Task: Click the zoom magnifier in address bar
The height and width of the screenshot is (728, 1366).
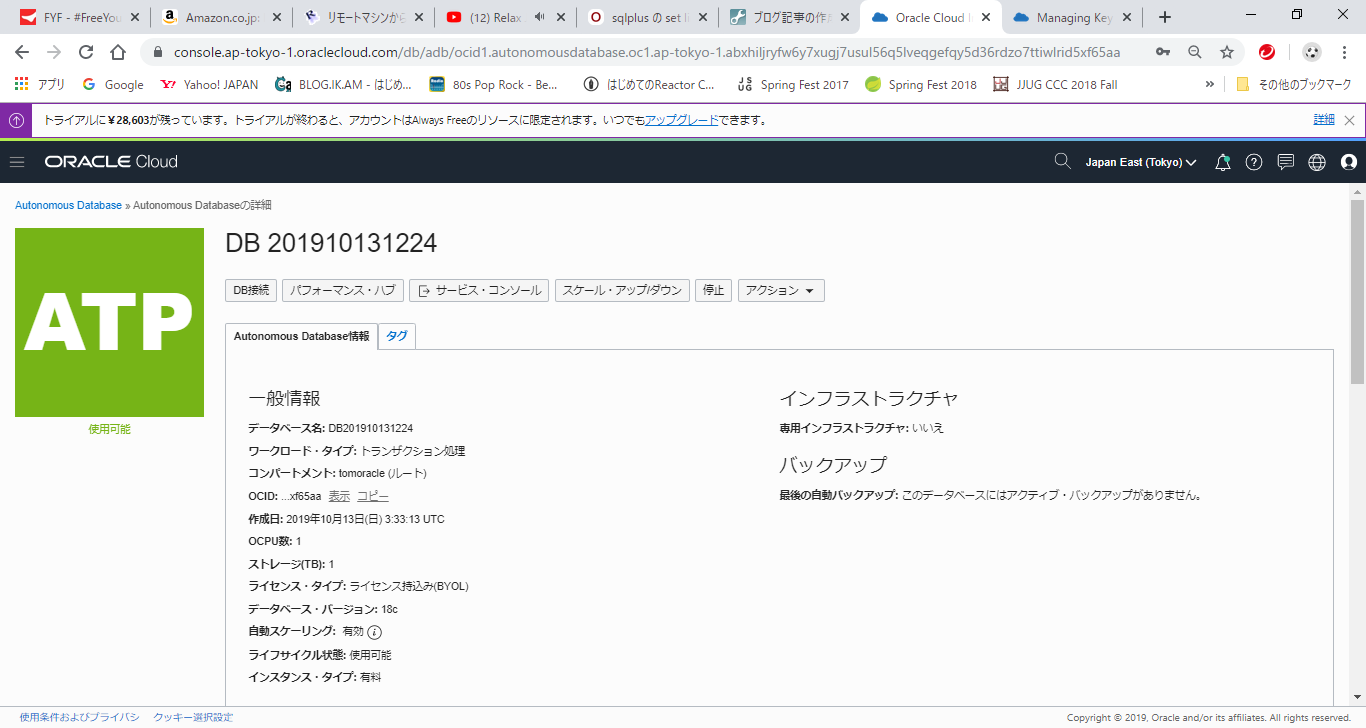Action: [1195, 52]
